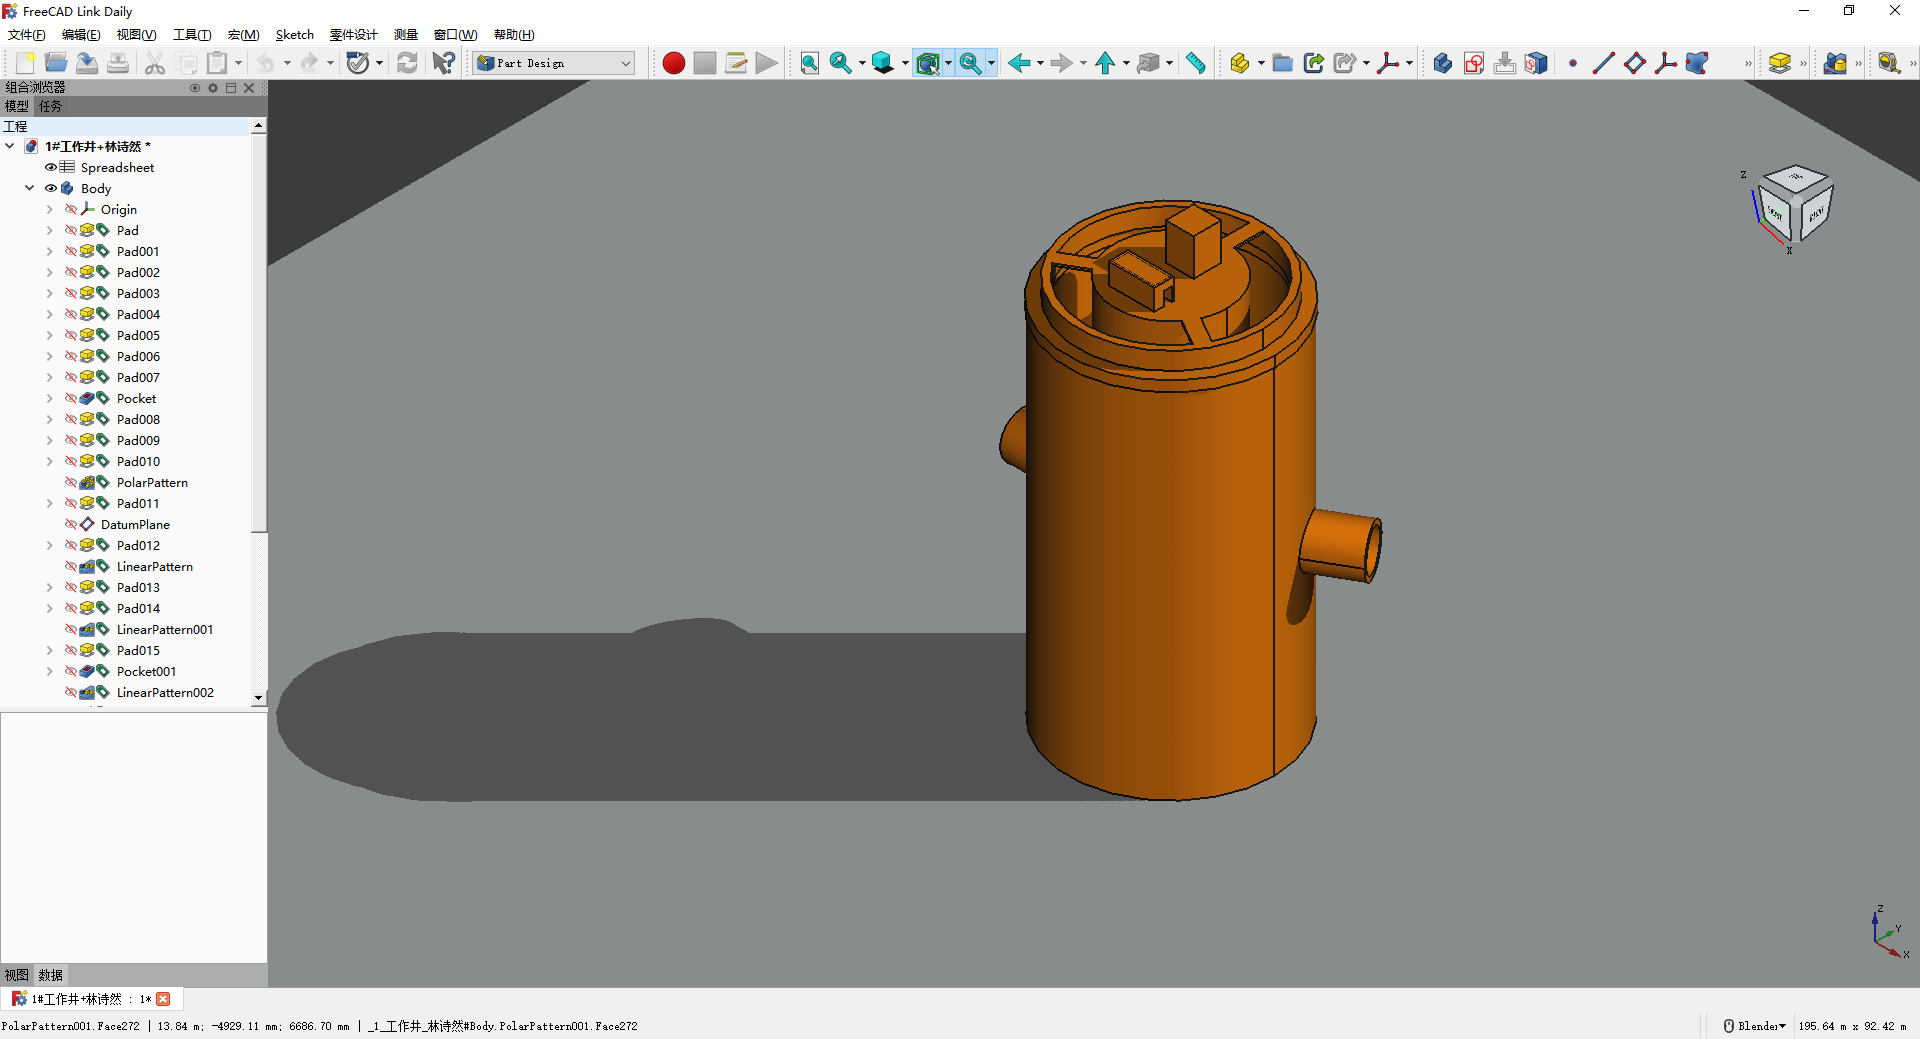This screenshot has width=1920, height=1039.
Task: Click the Refresh recompute icon
Action: pyautogui.click(x=407, y=63)
